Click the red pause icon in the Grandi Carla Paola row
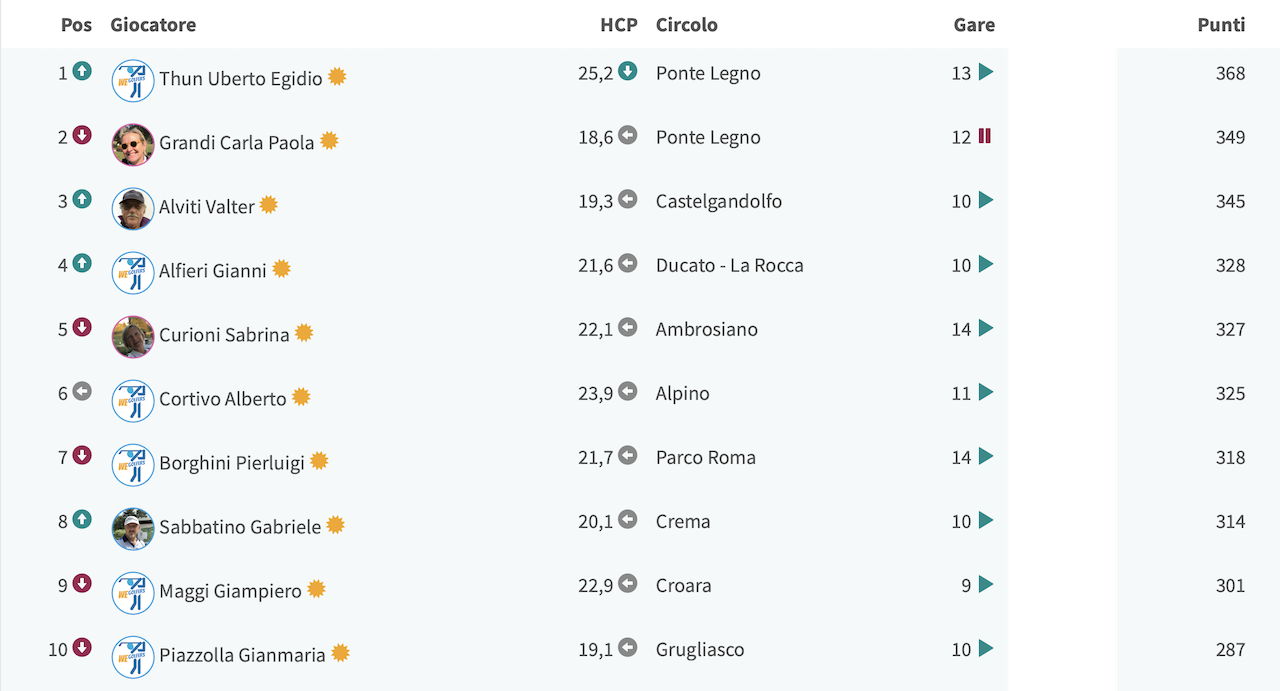The image size is (1280, 691). 985,136
